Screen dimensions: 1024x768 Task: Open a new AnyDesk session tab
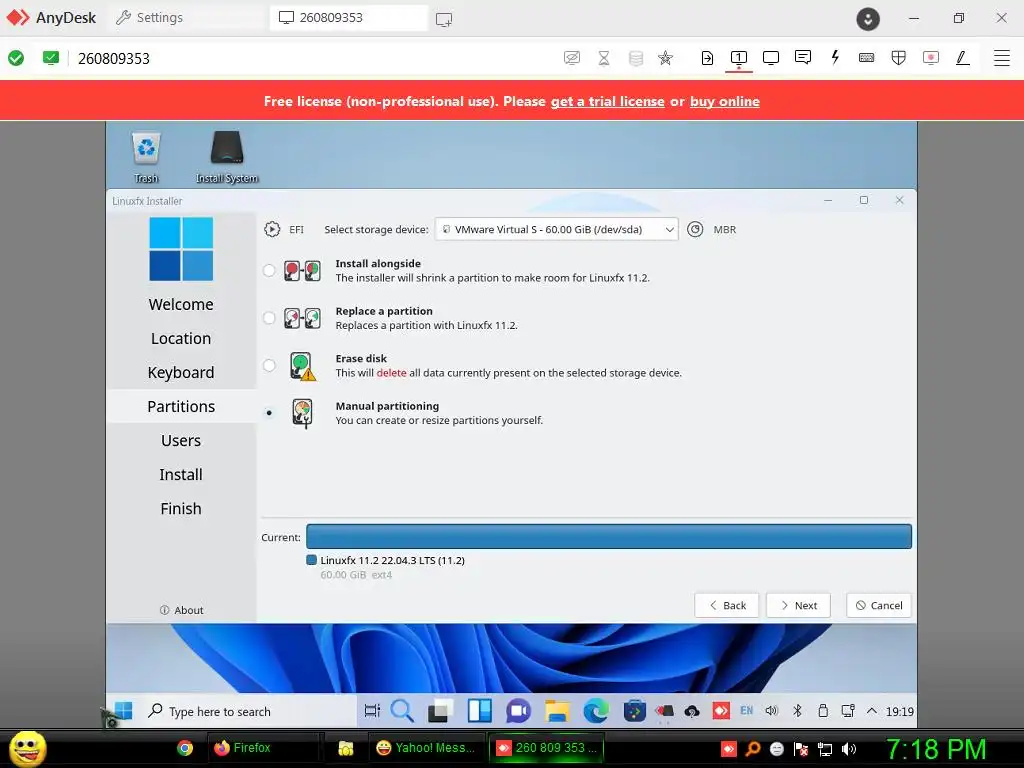443,19
